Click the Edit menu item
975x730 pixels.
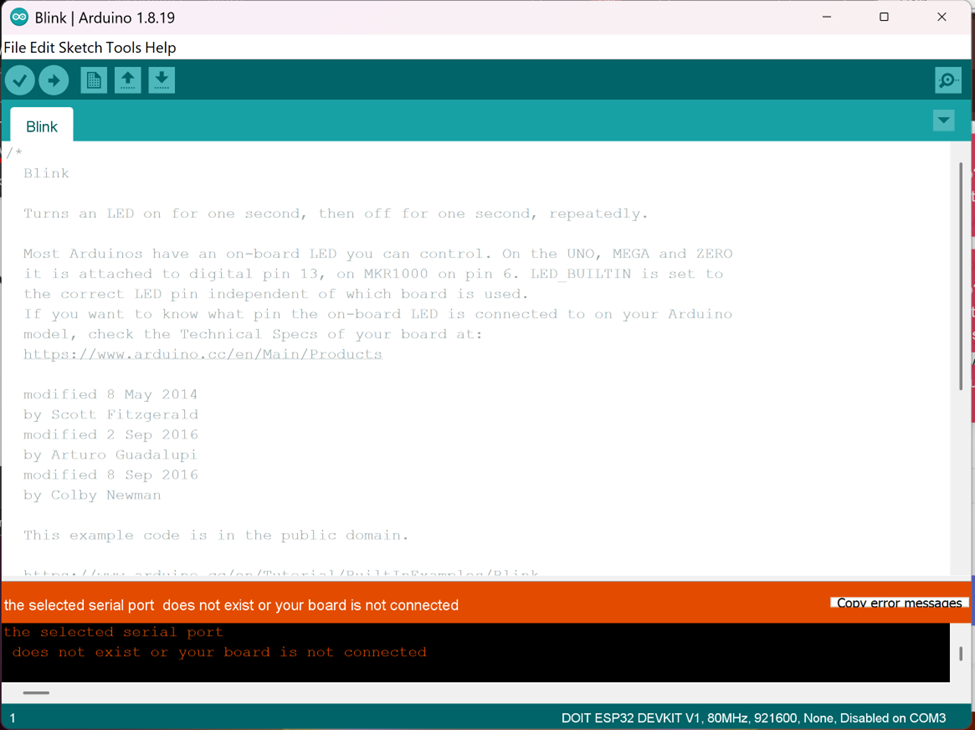click(41, 47)
